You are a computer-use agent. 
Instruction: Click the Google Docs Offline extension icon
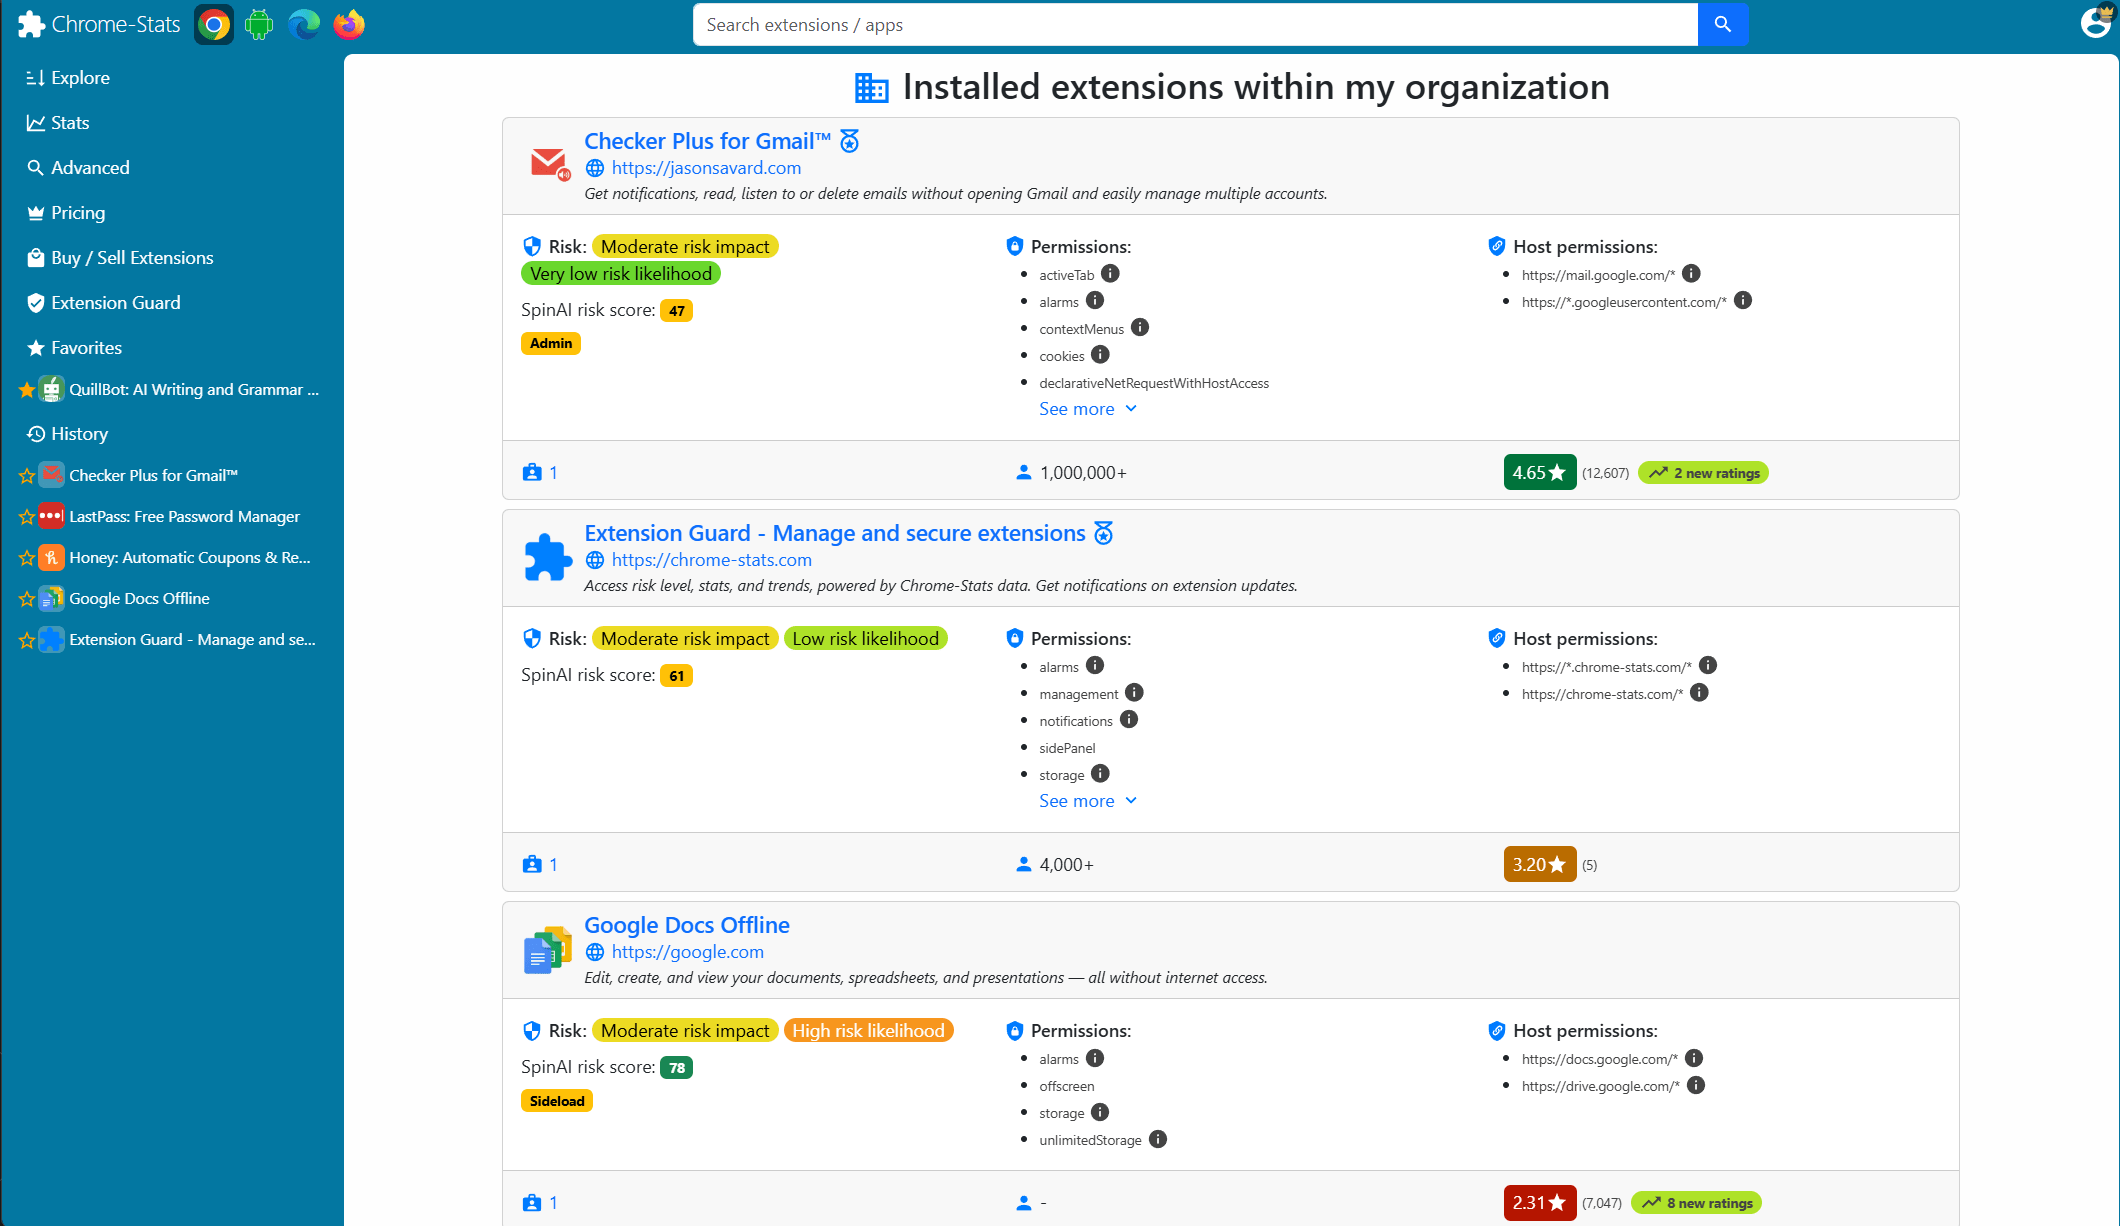tap(548, 949)
